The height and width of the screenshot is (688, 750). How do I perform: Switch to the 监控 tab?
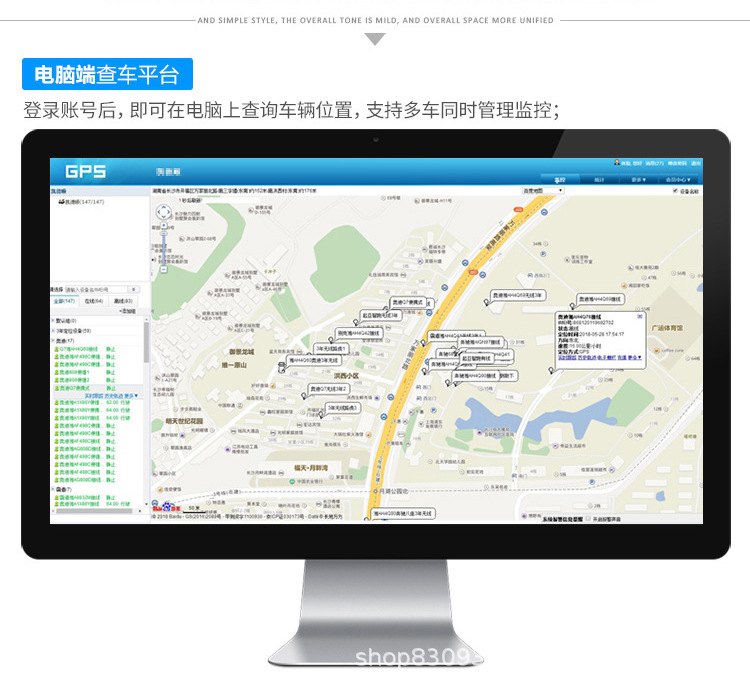(x=560, y=179)
